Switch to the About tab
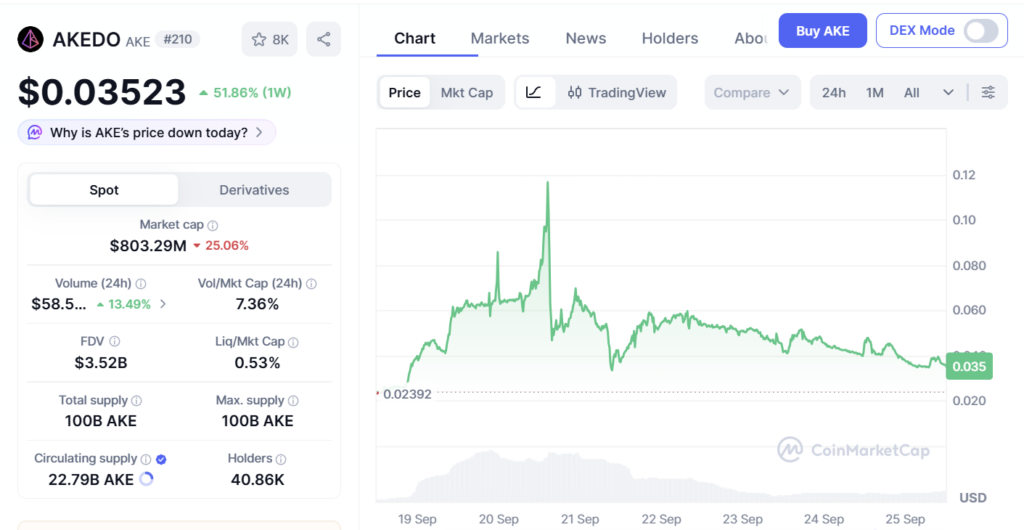The image size is (1024, 530). pyautogui.click(x=751, y=39)
